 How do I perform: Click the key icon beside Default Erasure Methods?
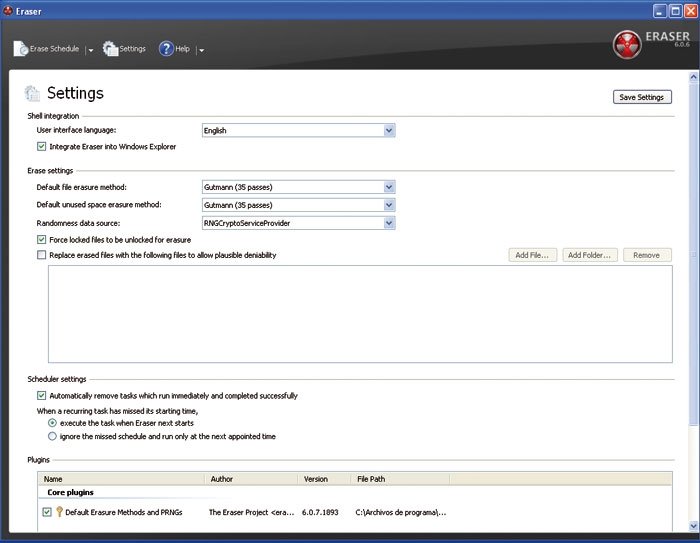tap(59, 512)
